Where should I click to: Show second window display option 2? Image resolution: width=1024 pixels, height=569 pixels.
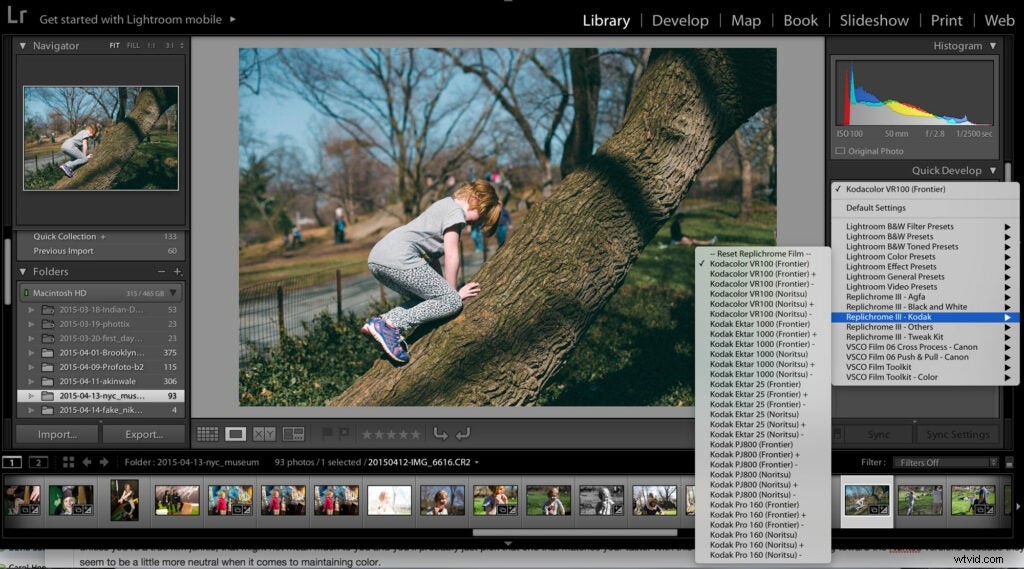(x=39, y=463)
